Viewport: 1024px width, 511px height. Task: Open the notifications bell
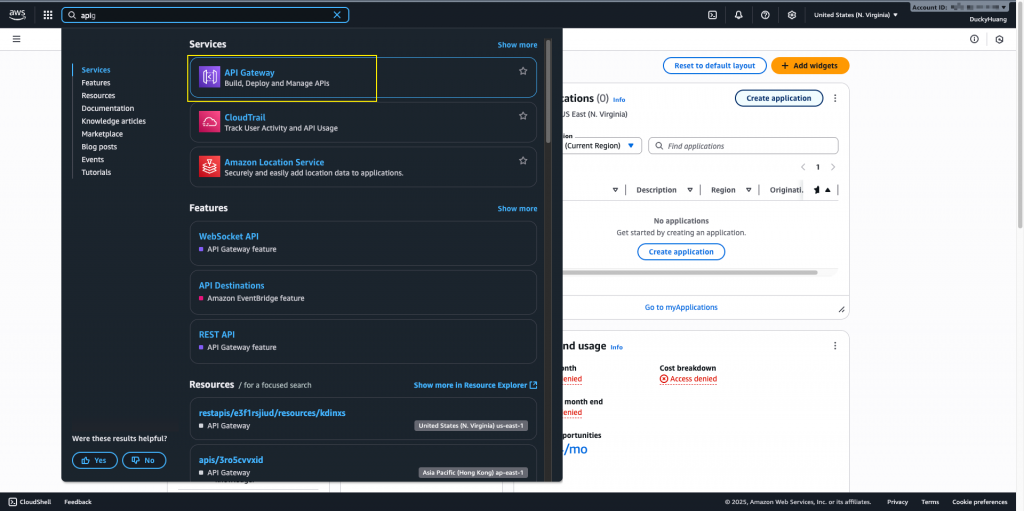pos(739,15)
